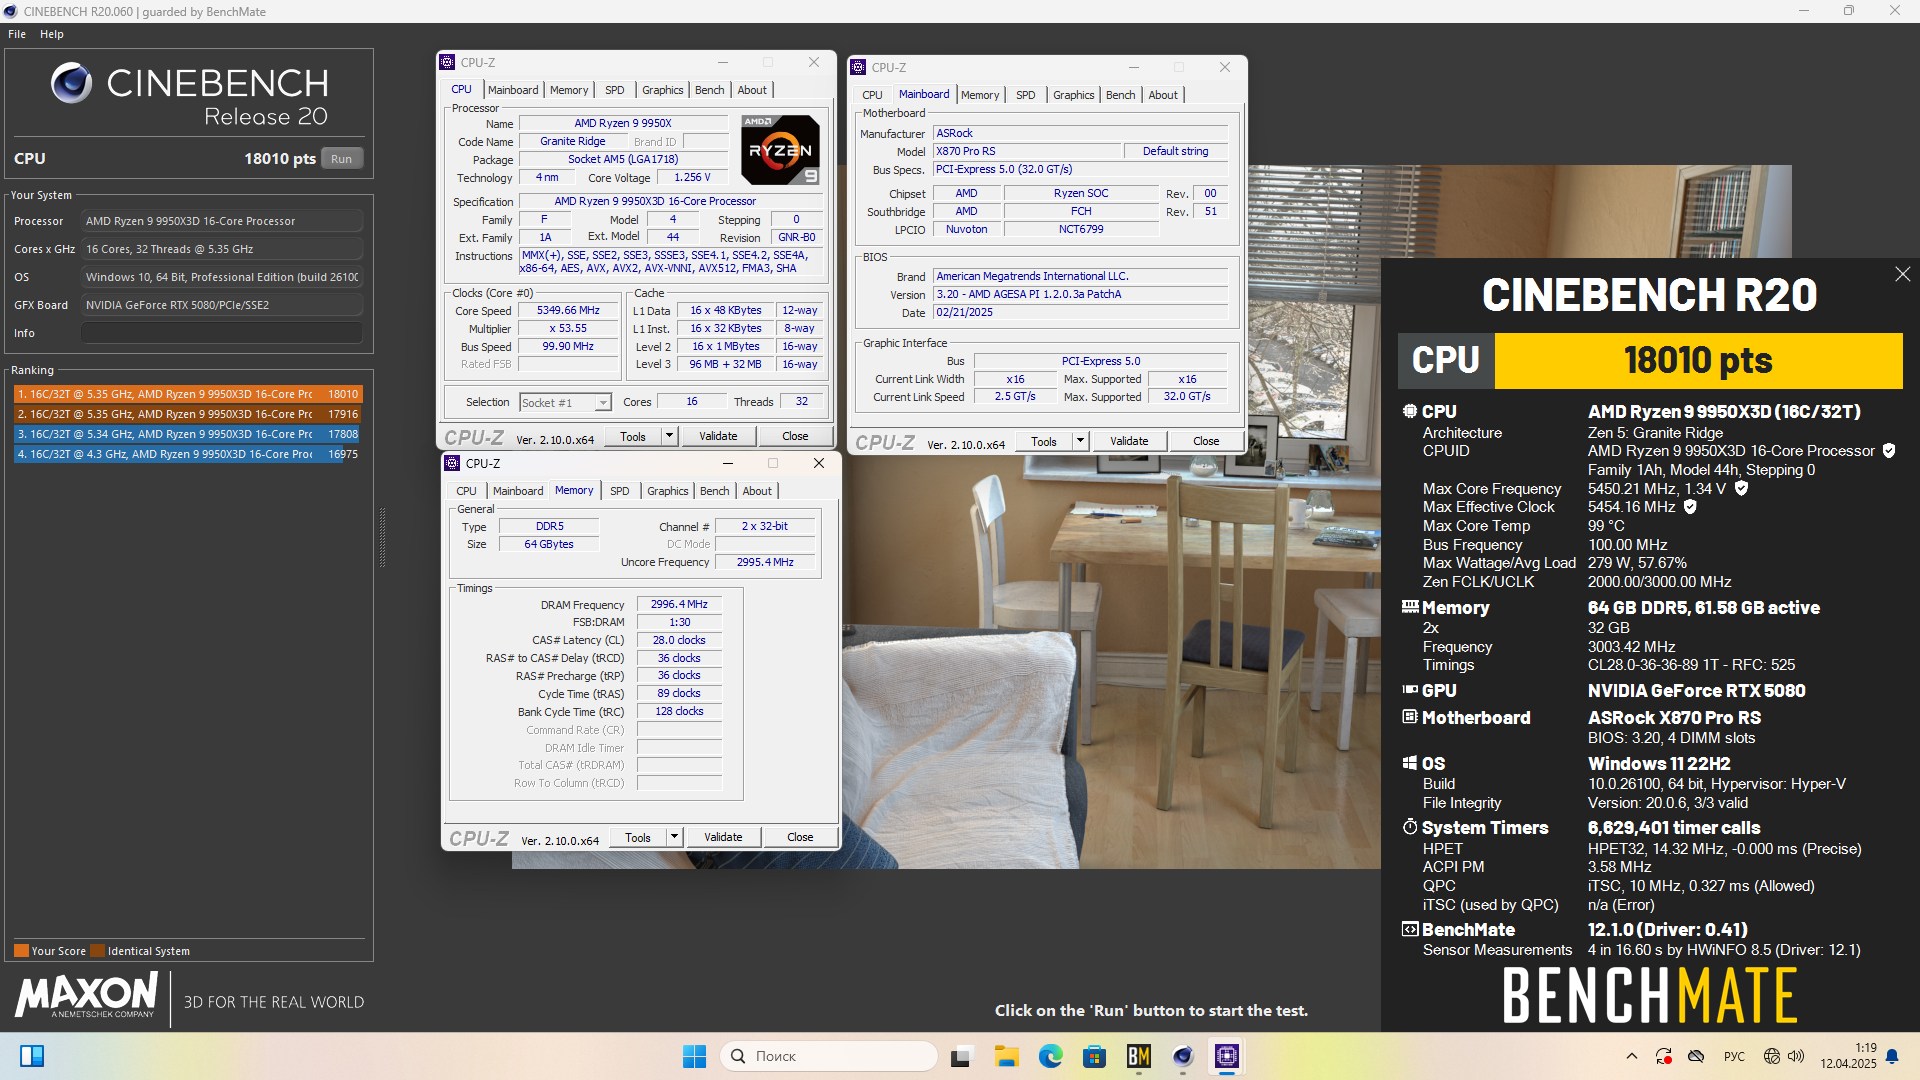Click the network globe tray icon
Screen dimensions: 1920x1080
(1772, 1056)
